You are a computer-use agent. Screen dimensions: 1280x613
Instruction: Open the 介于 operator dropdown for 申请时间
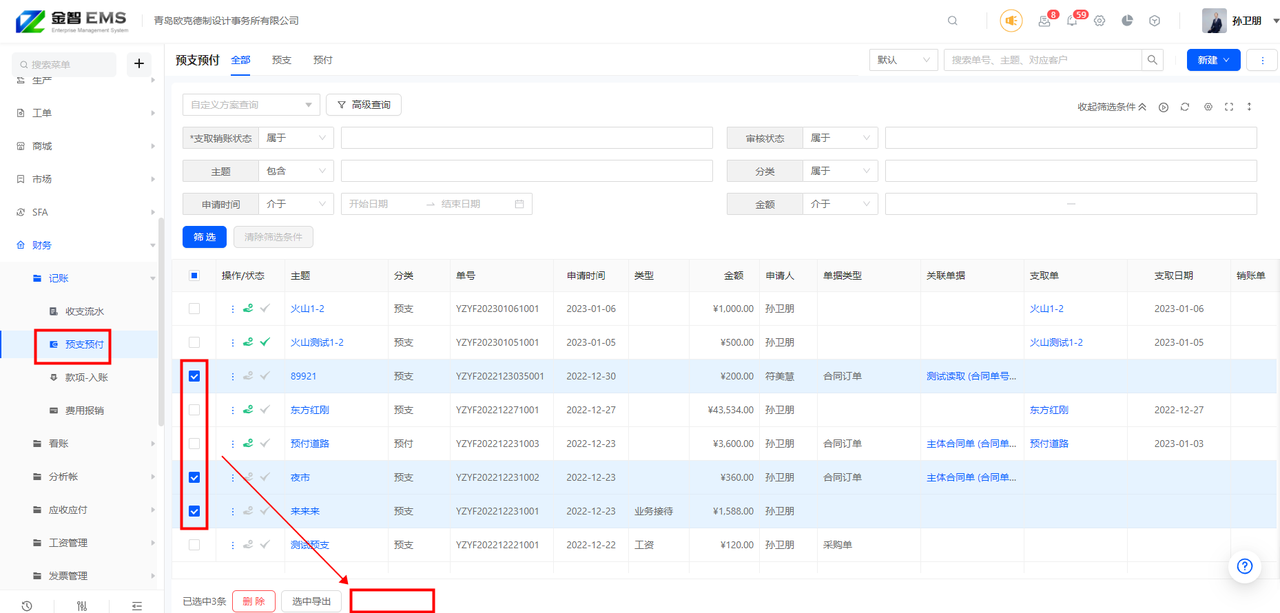click(296, 204)
